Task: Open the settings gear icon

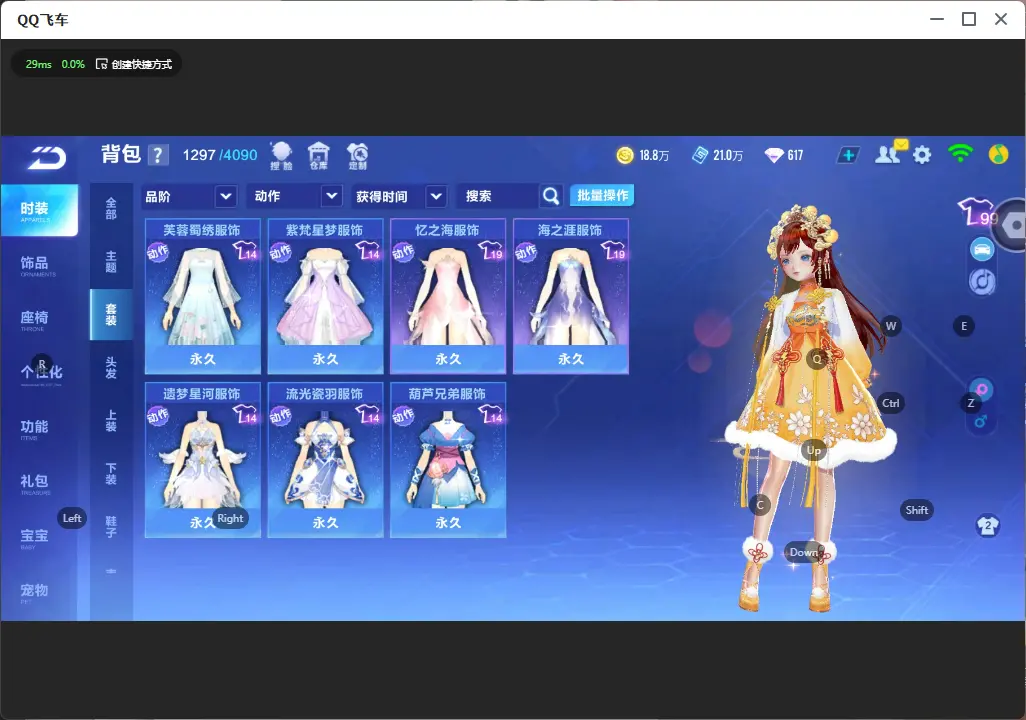Action: pyautogui.click(x=922, y=155)
